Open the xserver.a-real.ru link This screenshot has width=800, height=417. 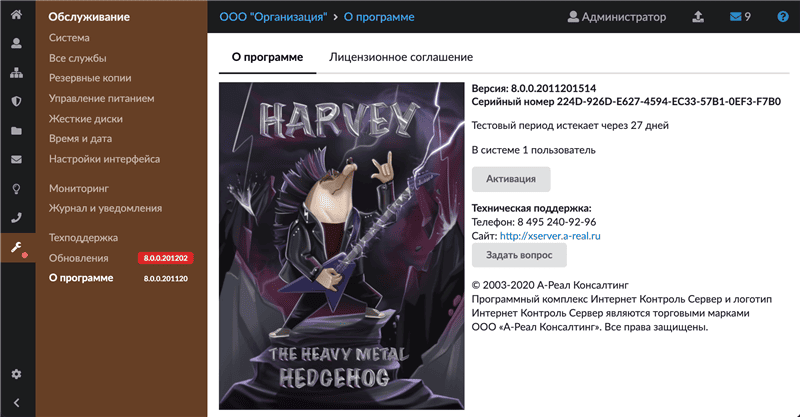[x=550, y=236]
